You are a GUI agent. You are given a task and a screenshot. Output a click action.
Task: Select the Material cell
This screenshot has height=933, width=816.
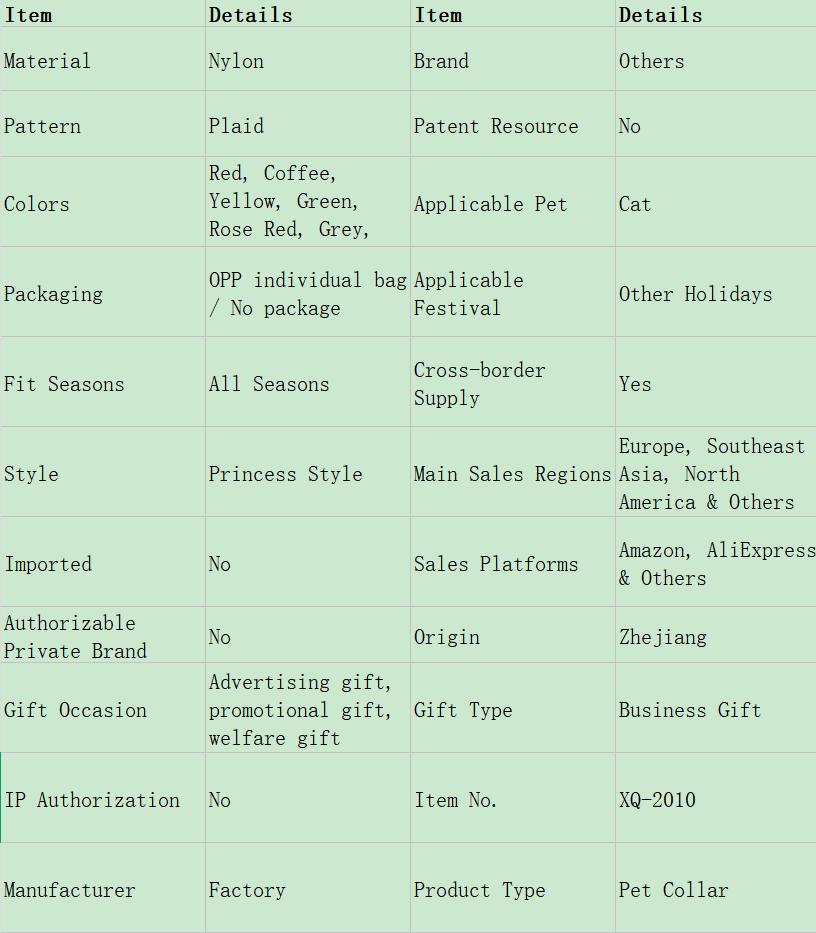click(x=102, y=60)
